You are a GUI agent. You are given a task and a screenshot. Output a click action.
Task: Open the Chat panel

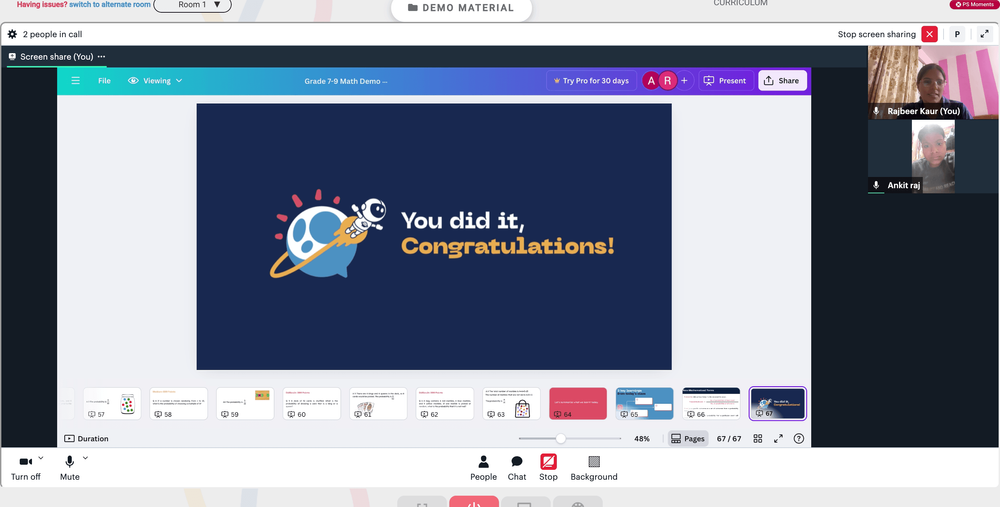point(517,467)
